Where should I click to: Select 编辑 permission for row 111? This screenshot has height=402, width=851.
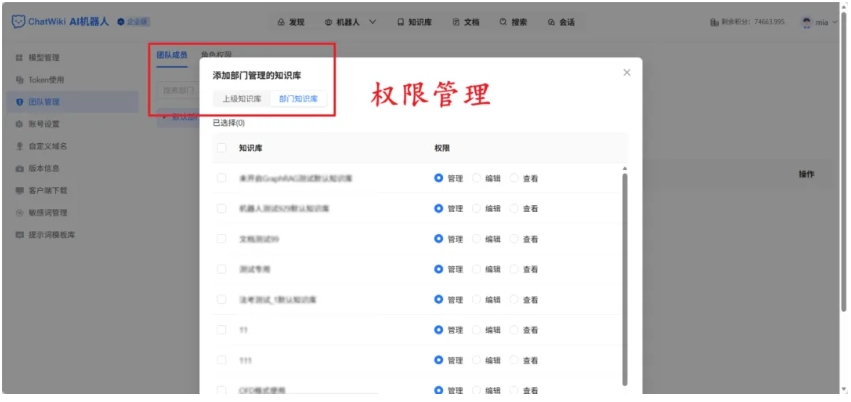[x=477, y=360]
